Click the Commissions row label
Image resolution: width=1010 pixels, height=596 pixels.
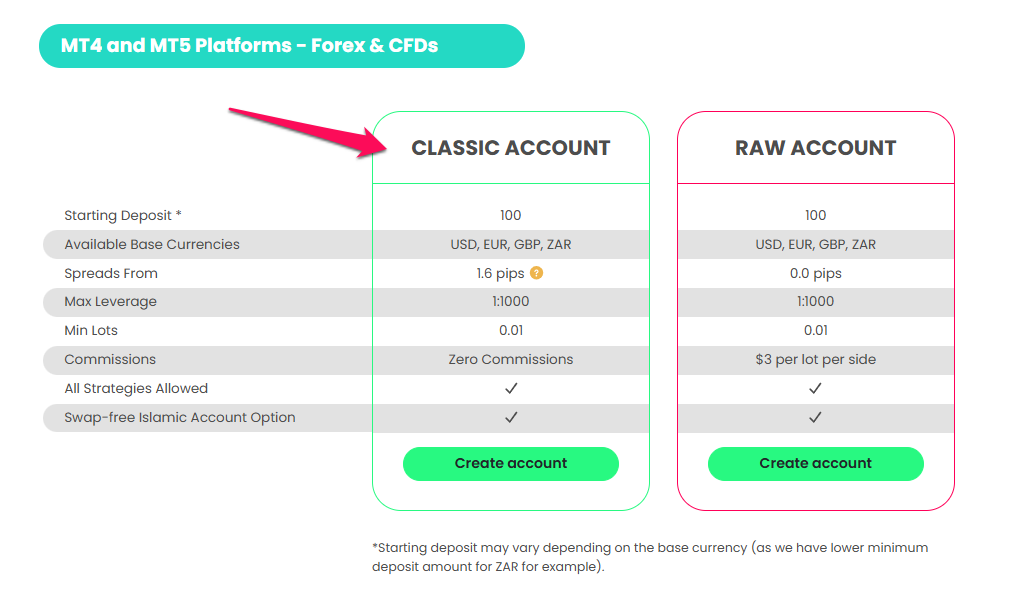110,359
